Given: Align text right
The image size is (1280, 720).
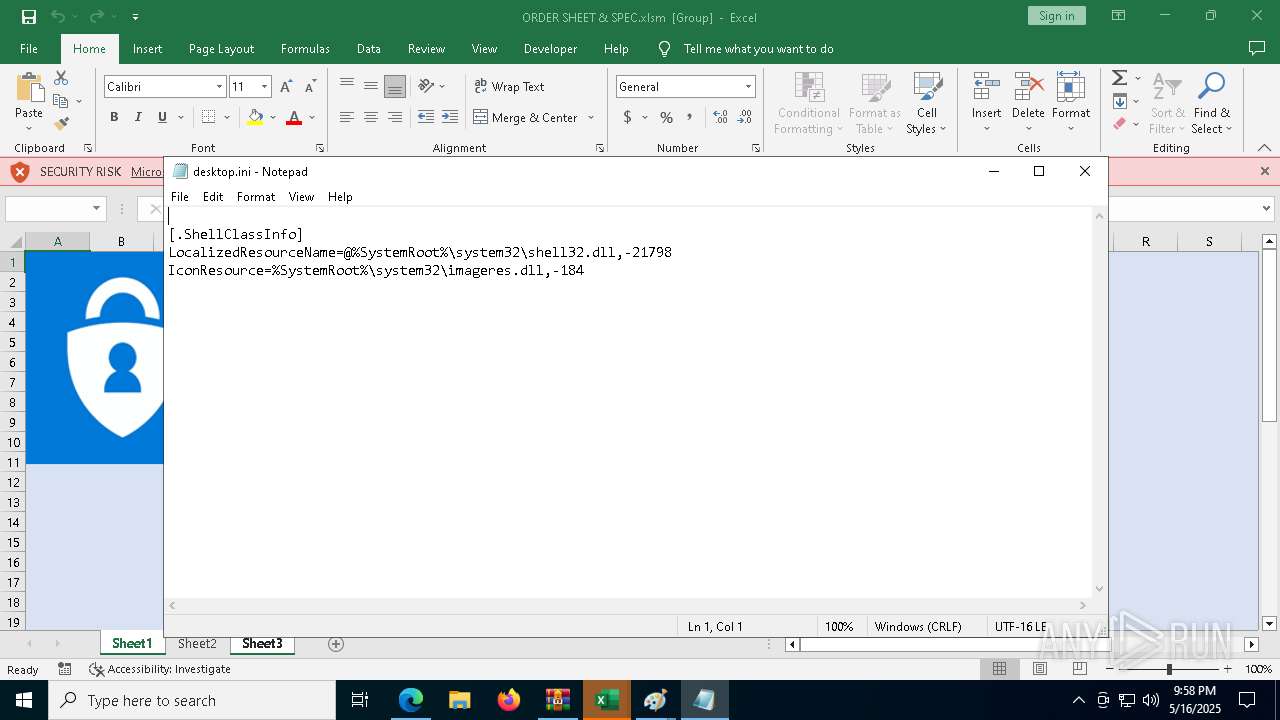Looking at the screenshot, I should tap(395, 117).
